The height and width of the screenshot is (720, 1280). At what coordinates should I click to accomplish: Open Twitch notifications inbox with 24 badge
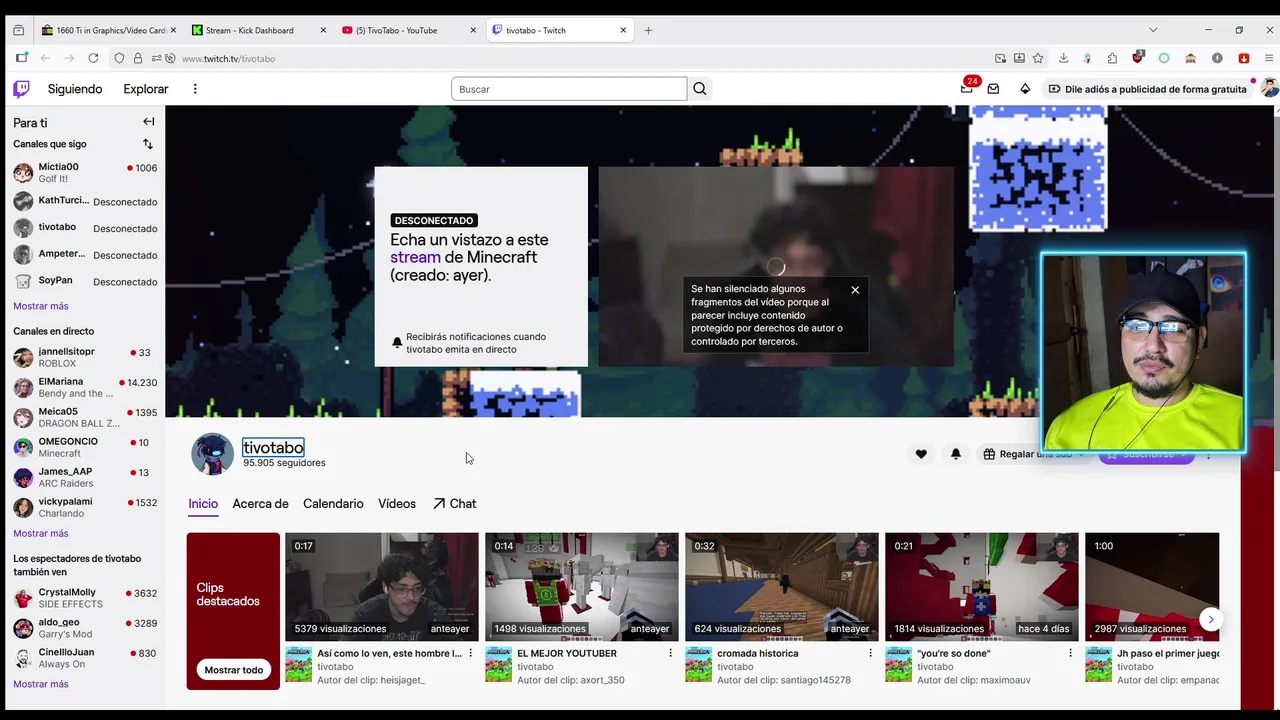(966, 88)
